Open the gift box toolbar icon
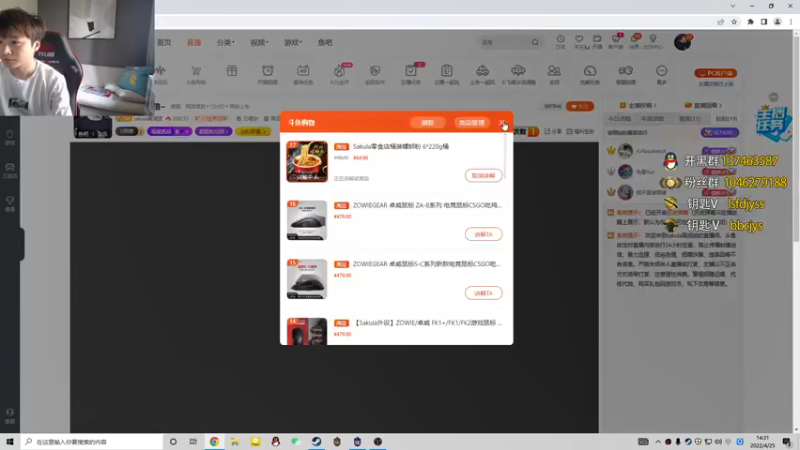This screenshot has width=800, height=450. [x=232, y=71]
